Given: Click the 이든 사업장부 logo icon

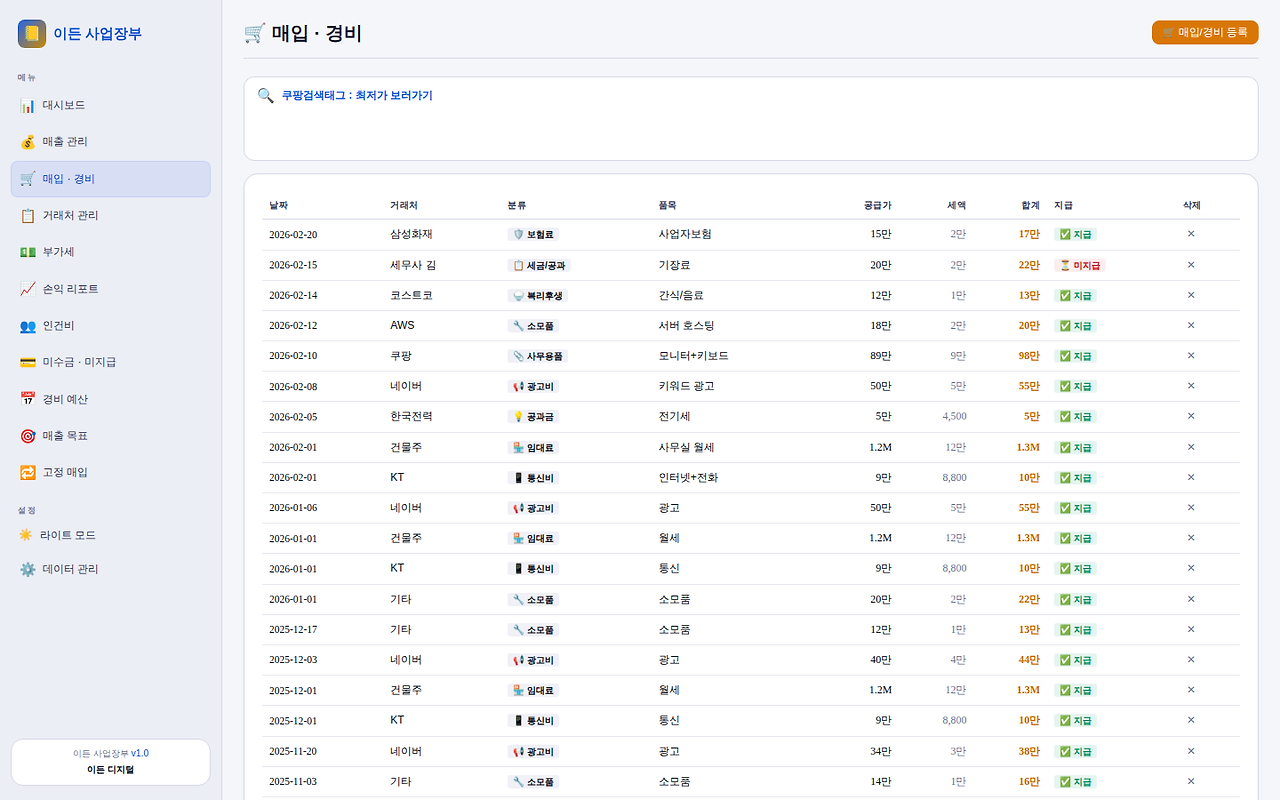Looking at the screenshot, I should click(32, 33).
